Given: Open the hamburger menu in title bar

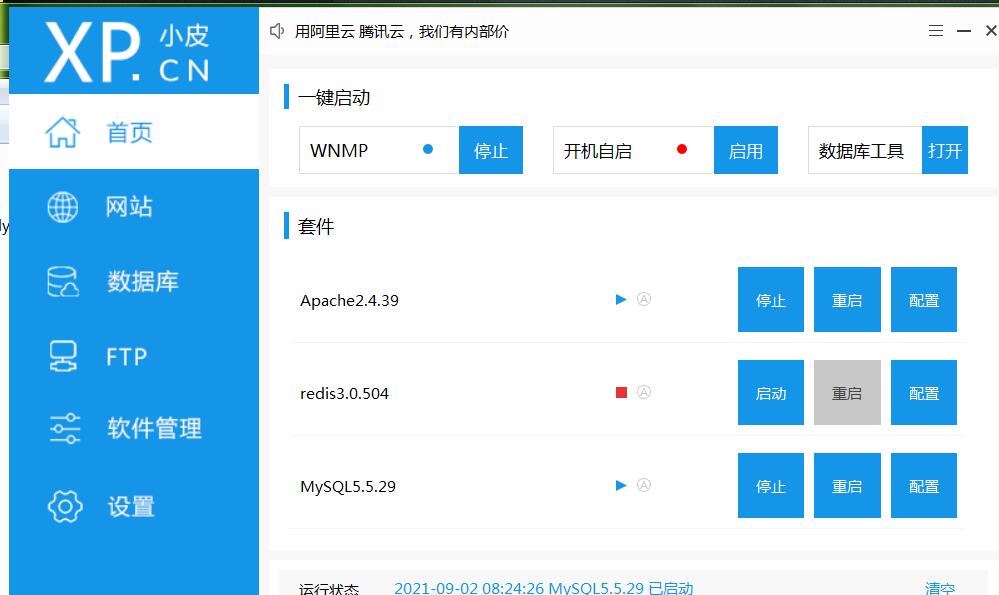Looking at the screenshot, I should coord(936,31).
